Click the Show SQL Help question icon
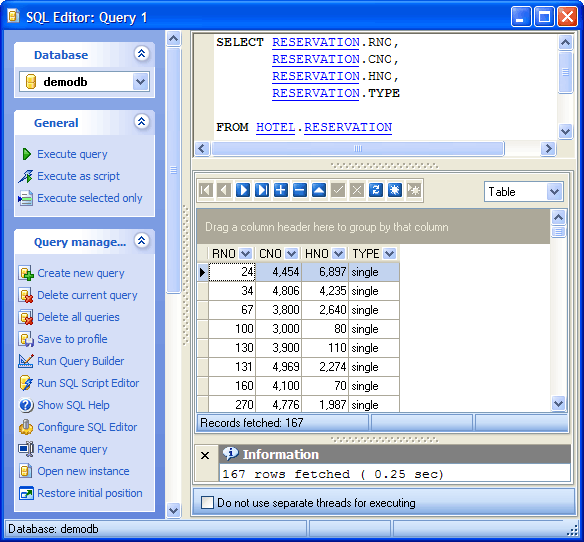Viewport: 584px width, 542px height. point(26,405)
